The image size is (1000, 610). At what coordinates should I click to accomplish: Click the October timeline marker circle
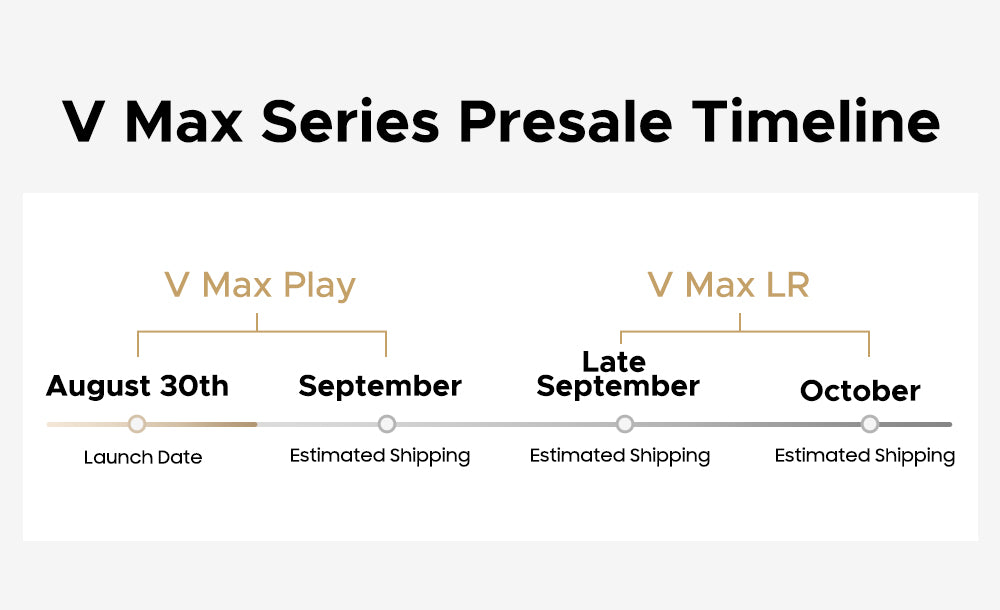pos(869,424)
